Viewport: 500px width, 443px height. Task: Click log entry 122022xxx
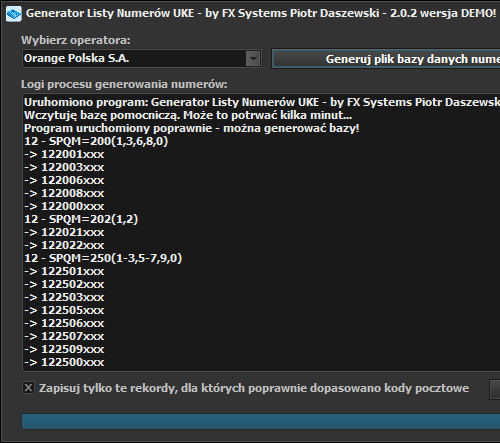[64, 245]
